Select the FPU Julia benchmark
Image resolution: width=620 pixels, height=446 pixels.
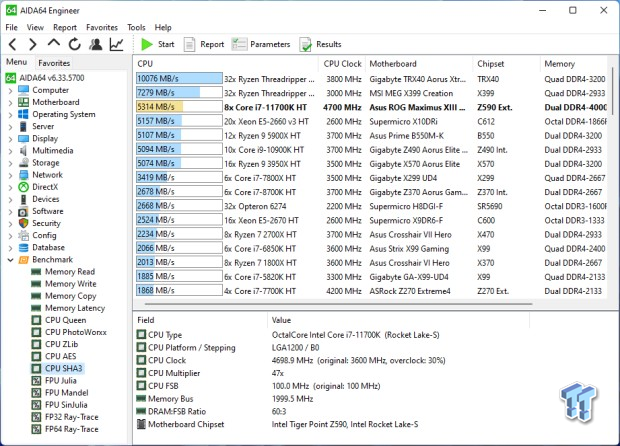click(60, 381)
